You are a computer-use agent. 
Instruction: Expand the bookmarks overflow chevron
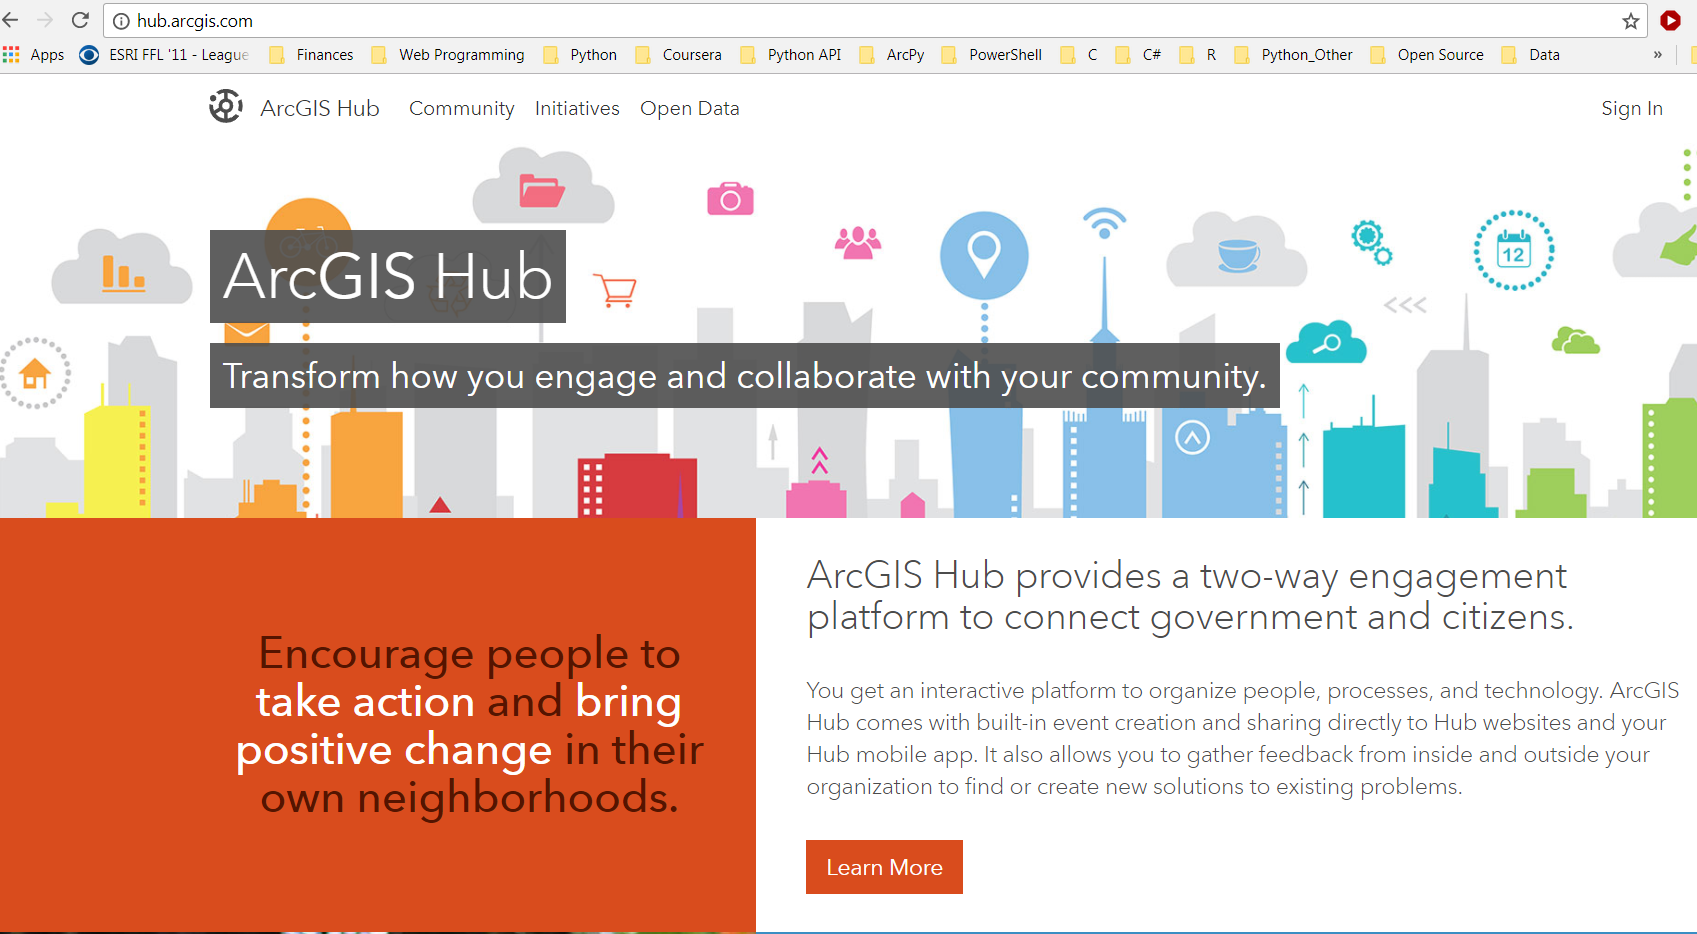(x=1658, y=55)
